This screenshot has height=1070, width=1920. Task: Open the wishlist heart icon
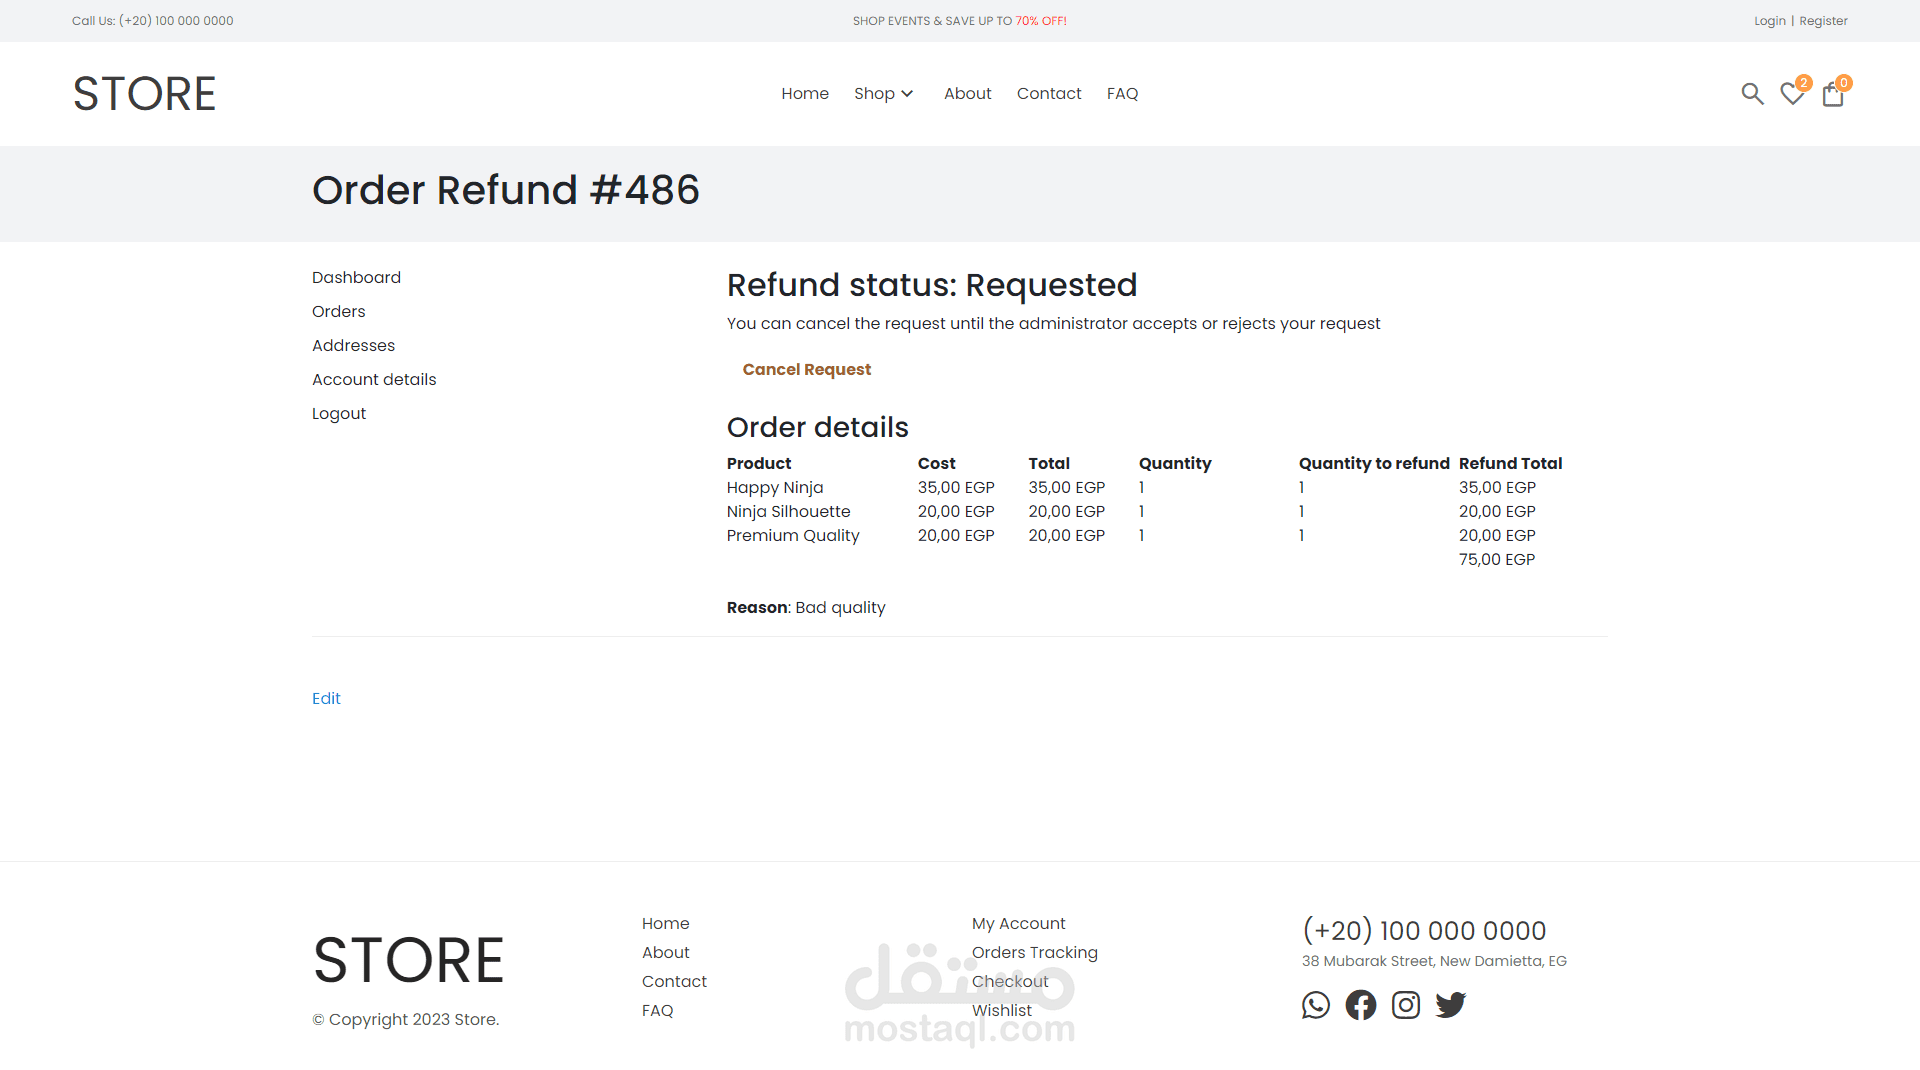pos(1792,94)
